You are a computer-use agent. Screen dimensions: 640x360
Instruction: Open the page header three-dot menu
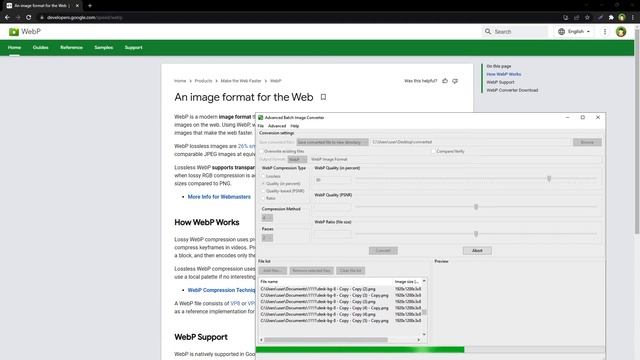pos(605,31)
